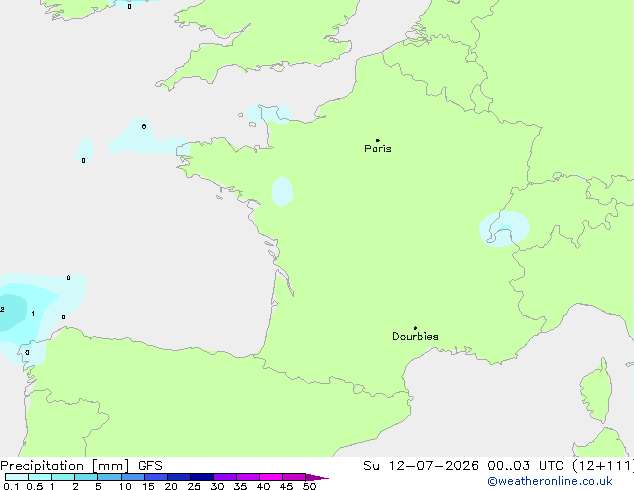Image resolution: width=634 pixels, height=490 pixels.
Task: Select the precipitation patch near the Swiss border
Action: tap(504, 228)
